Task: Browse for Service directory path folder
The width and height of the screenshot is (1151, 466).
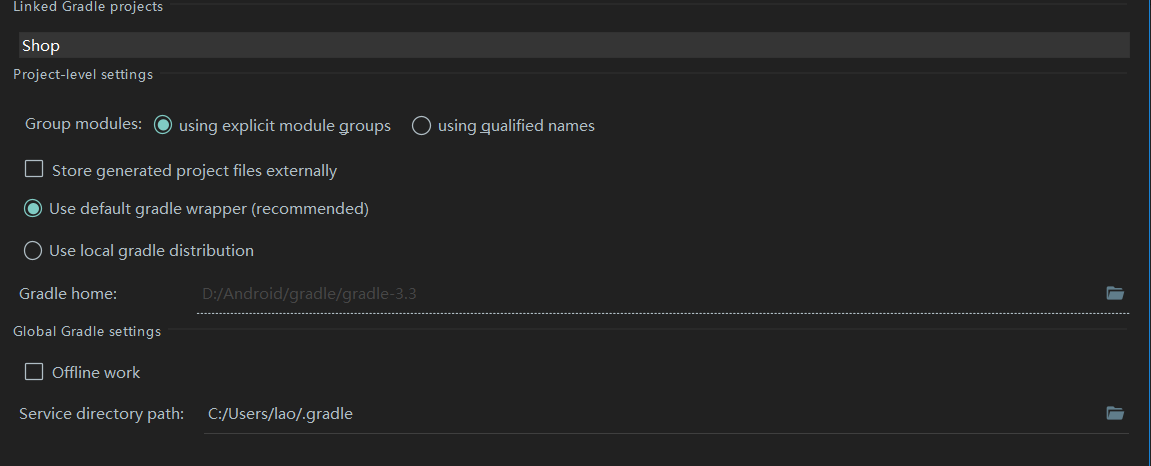Action: pos(1115,413)
